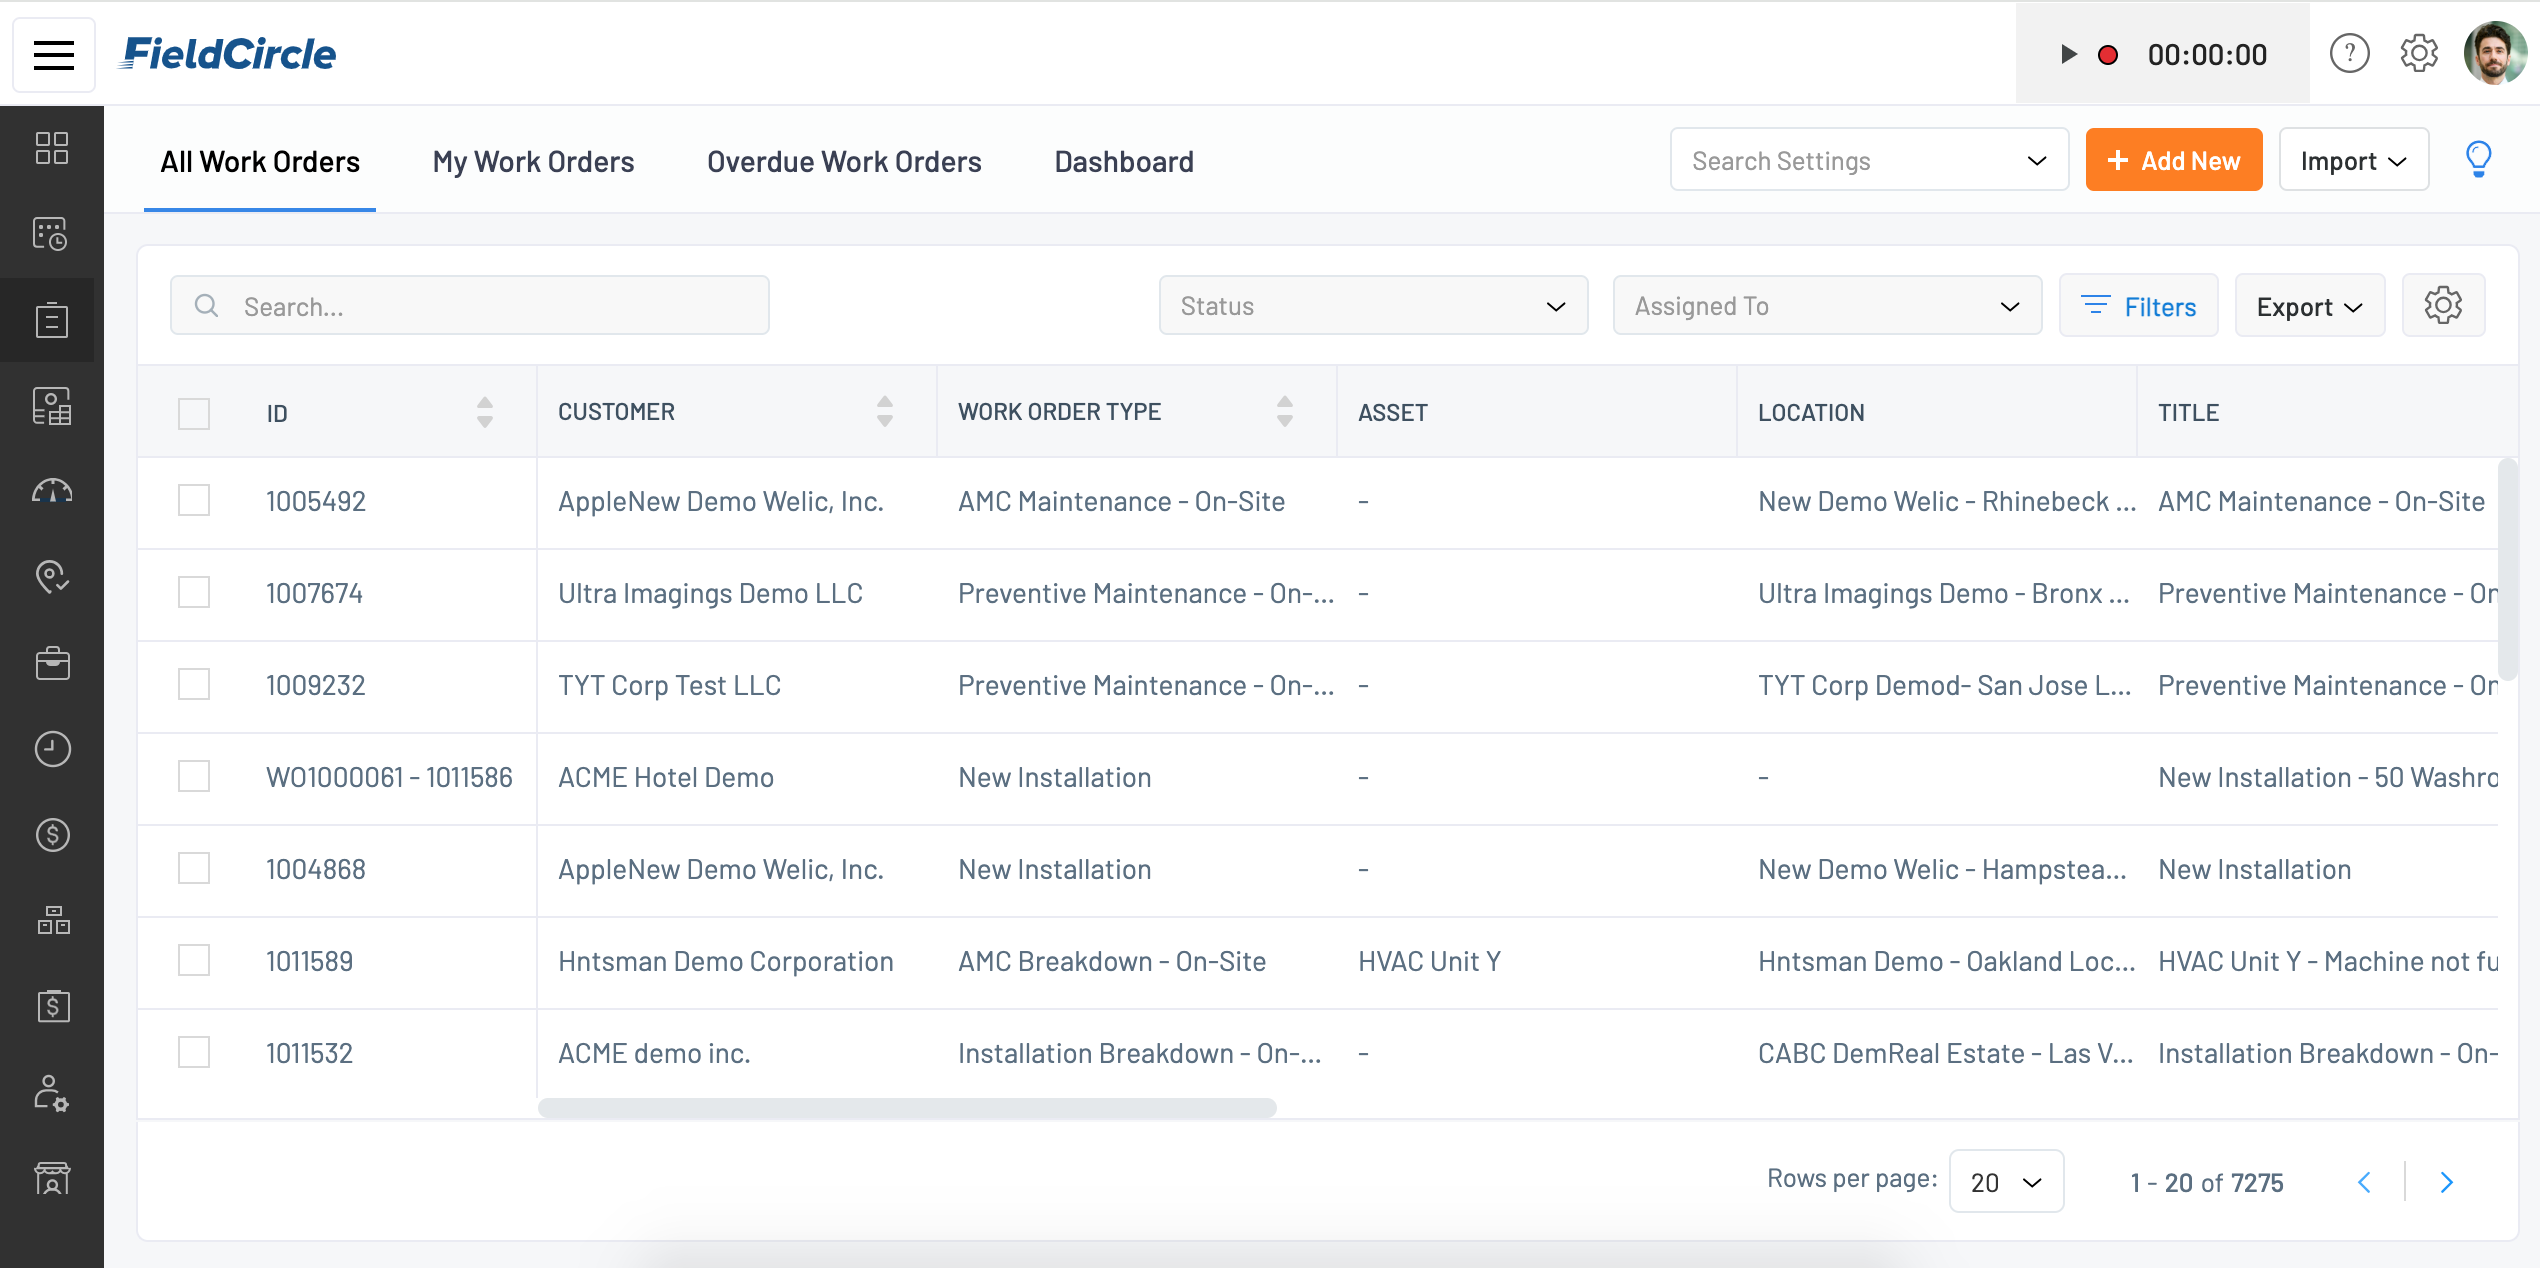The width and height of the screenshot is (2540, 1268).
Task: Open the hamburger menu
Action: (54, 55)
